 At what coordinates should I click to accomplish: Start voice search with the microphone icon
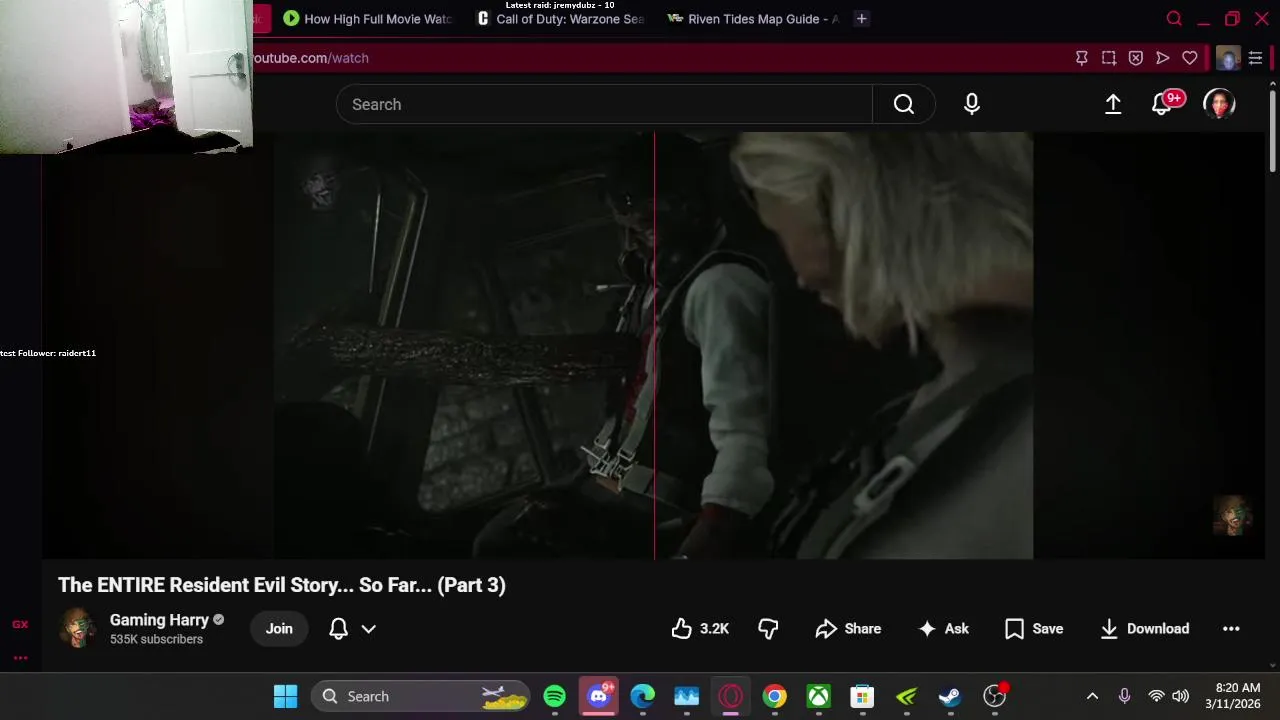point(972,104)
